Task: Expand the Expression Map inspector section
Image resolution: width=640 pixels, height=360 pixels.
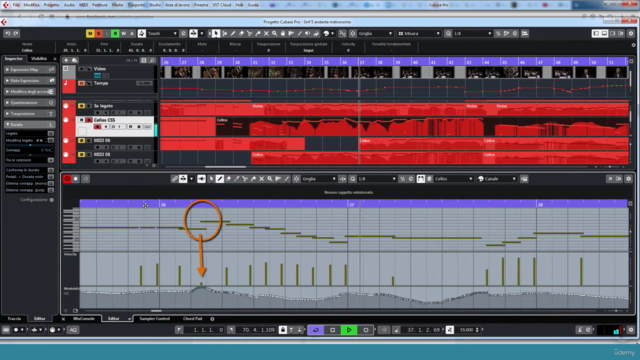Action: pos(29,70)
